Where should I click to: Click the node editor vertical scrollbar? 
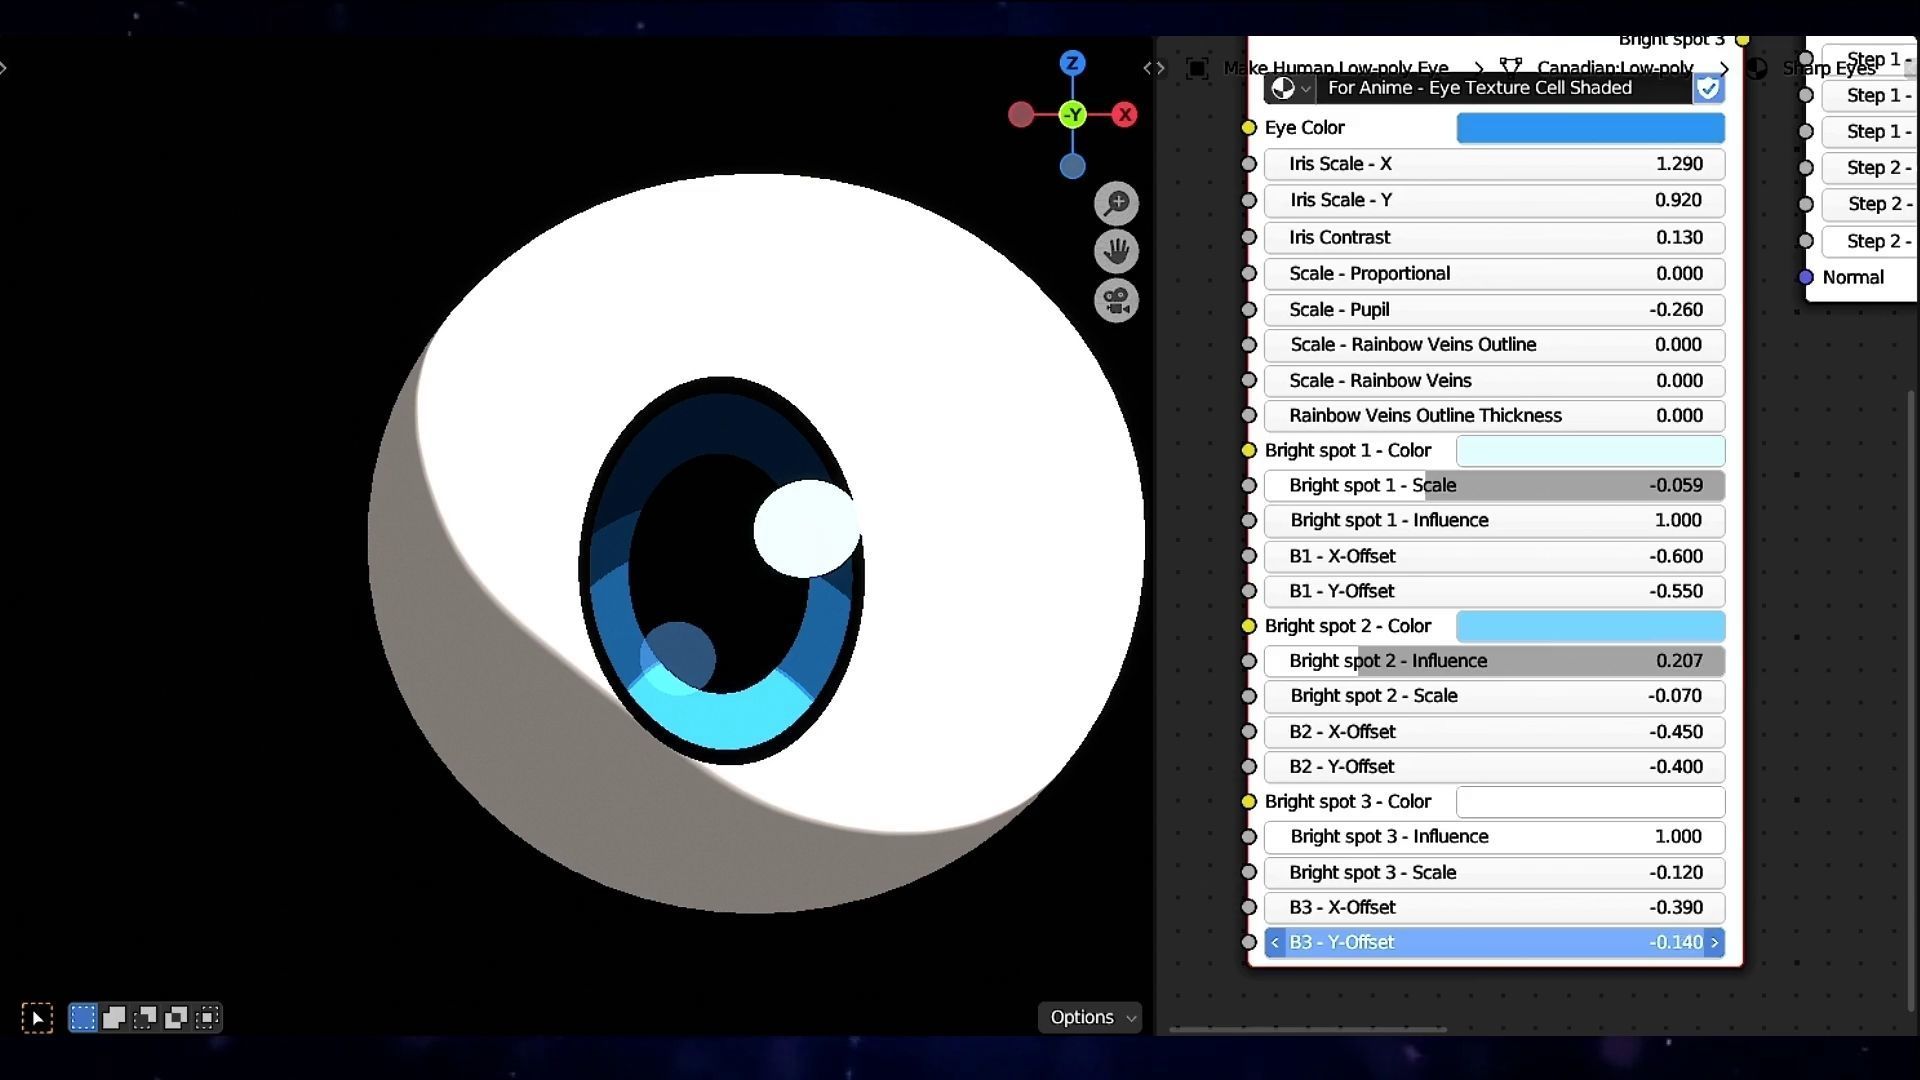click(x=1912, y=700)
